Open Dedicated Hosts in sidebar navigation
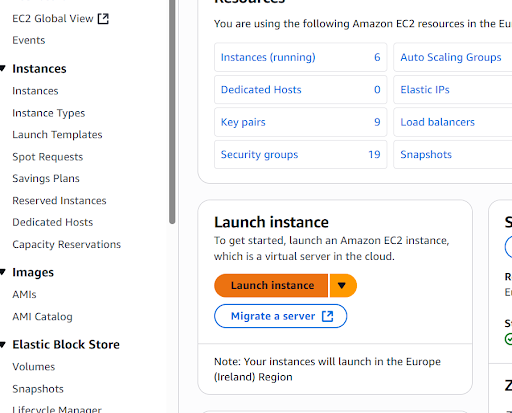The image size is (512, 413). tap(53, 222)
